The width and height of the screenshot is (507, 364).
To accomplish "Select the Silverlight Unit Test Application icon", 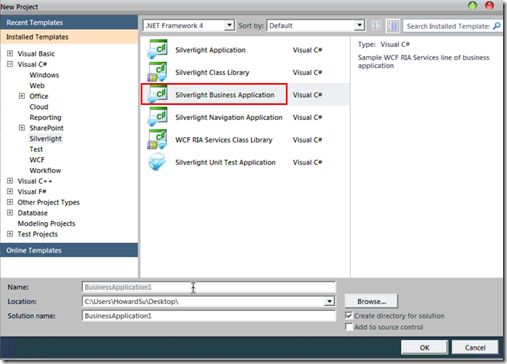I will pyautogui.click(x=157, y=162).
